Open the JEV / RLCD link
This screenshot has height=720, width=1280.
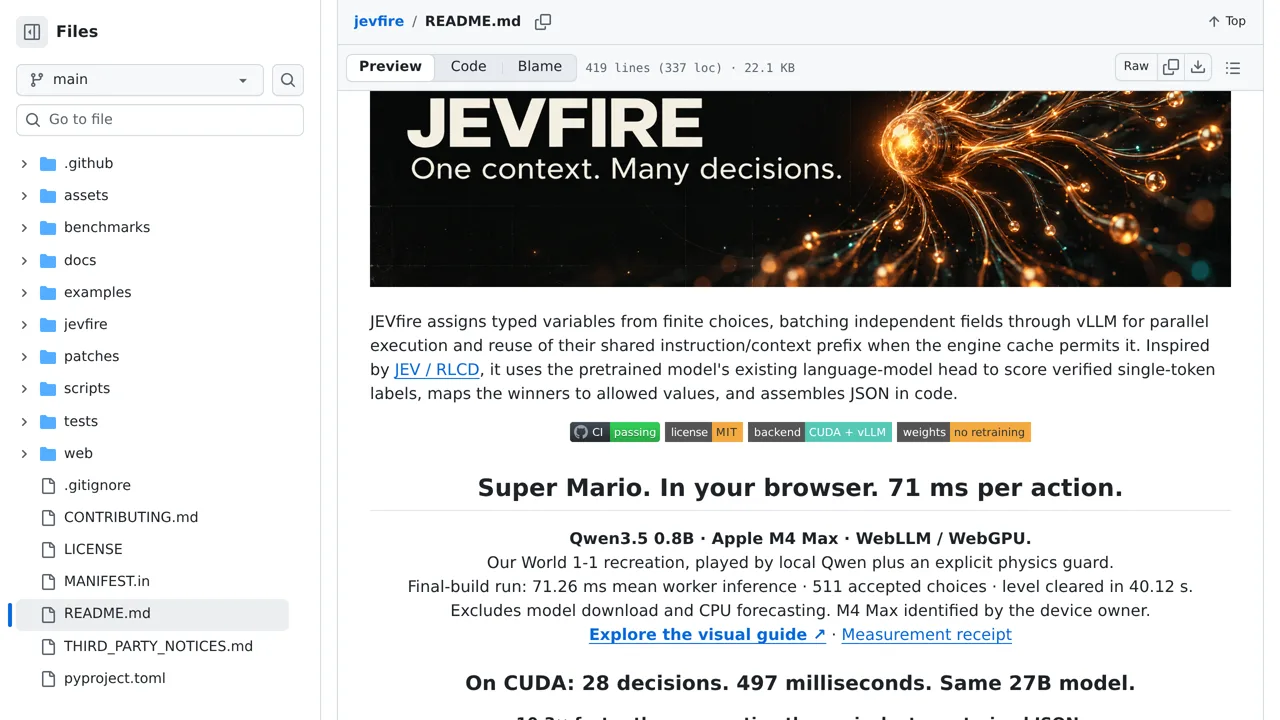coord(438,369)
